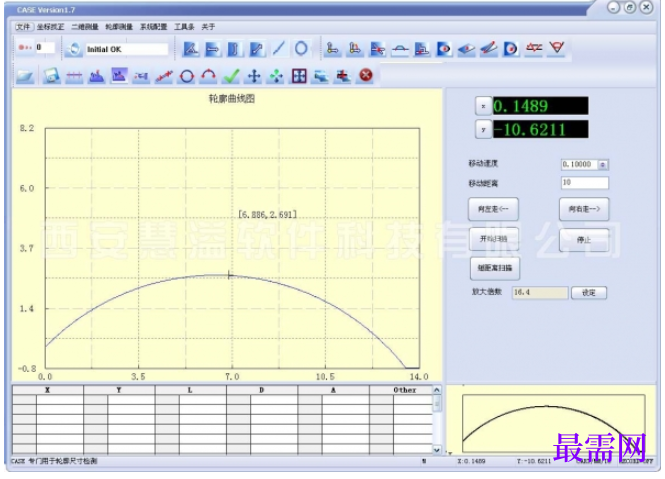665x479 pixels.
Task: Click the table scrollbar up arrow
Action: pos(437,390)
